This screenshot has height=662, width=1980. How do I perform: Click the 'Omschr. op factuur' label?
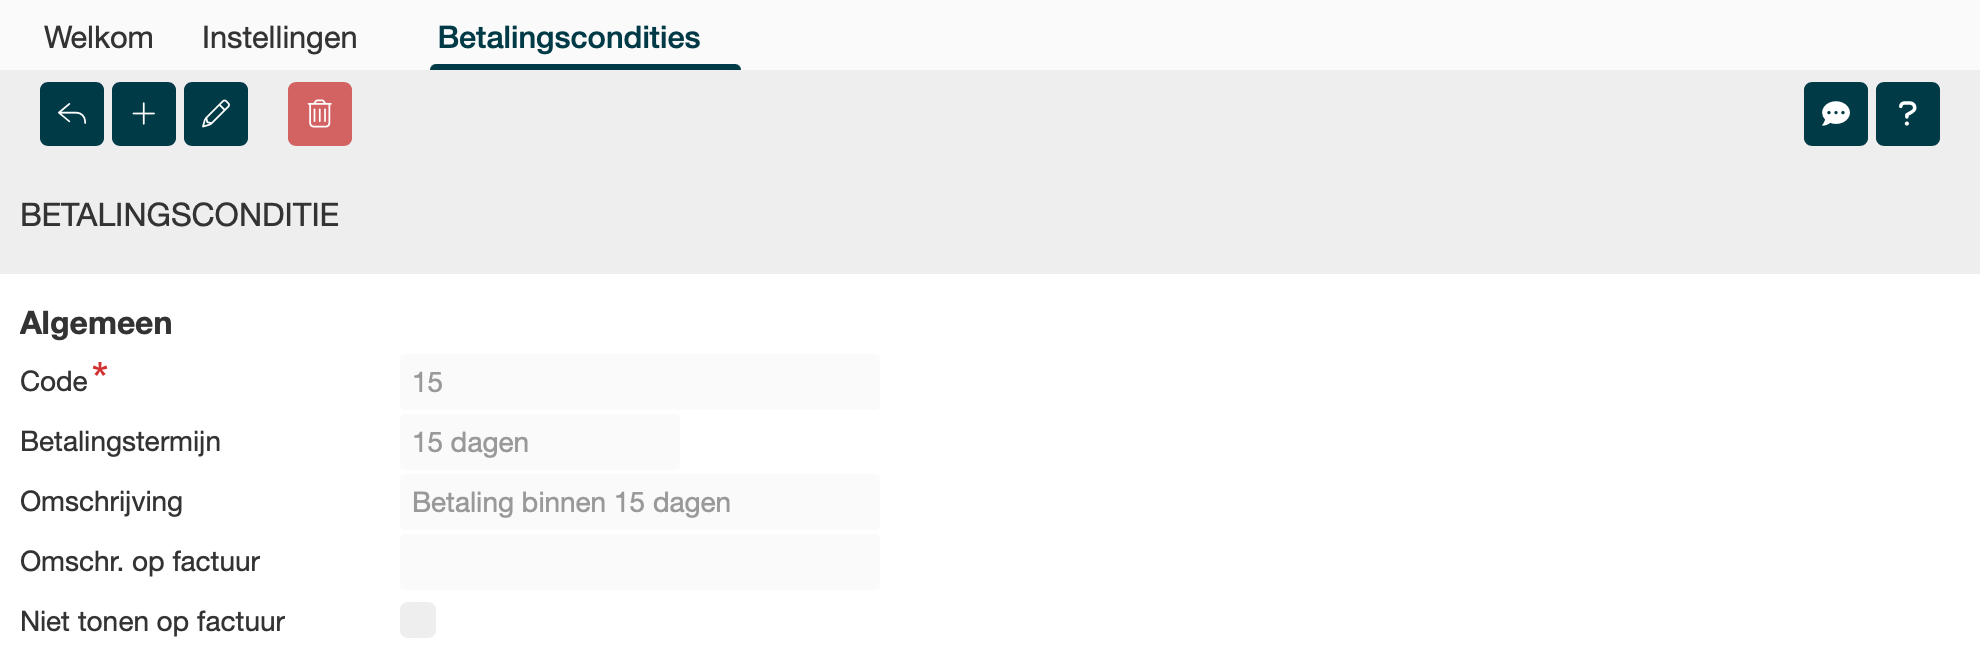point(140,562)
